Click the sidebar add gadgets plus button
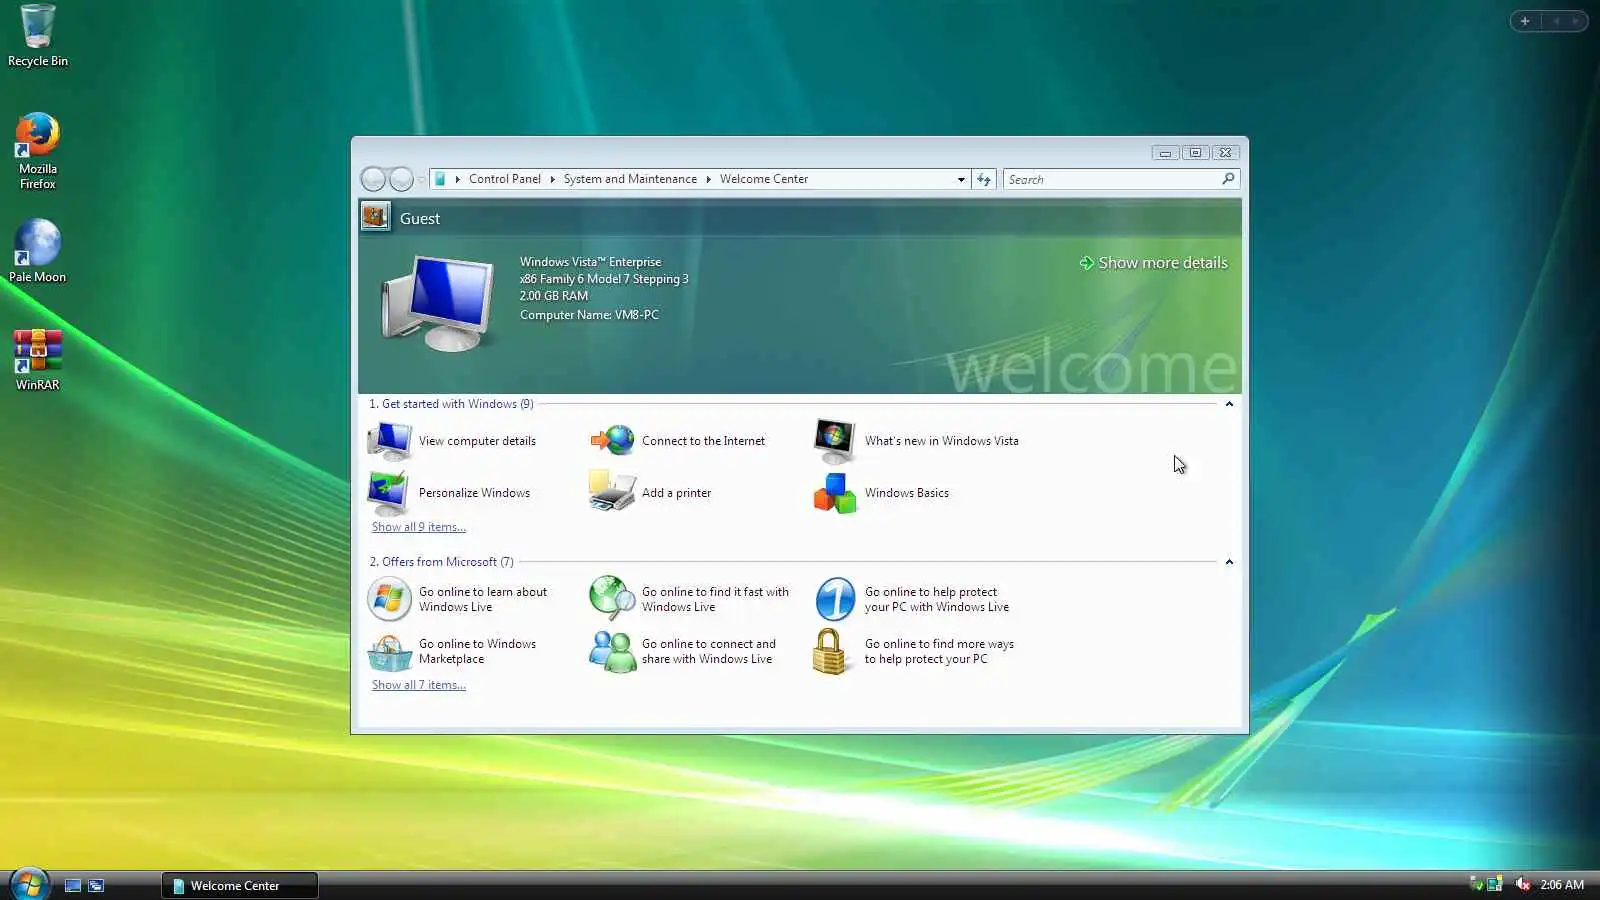This screenshot has height=900, width=1600. [1525, 21]
